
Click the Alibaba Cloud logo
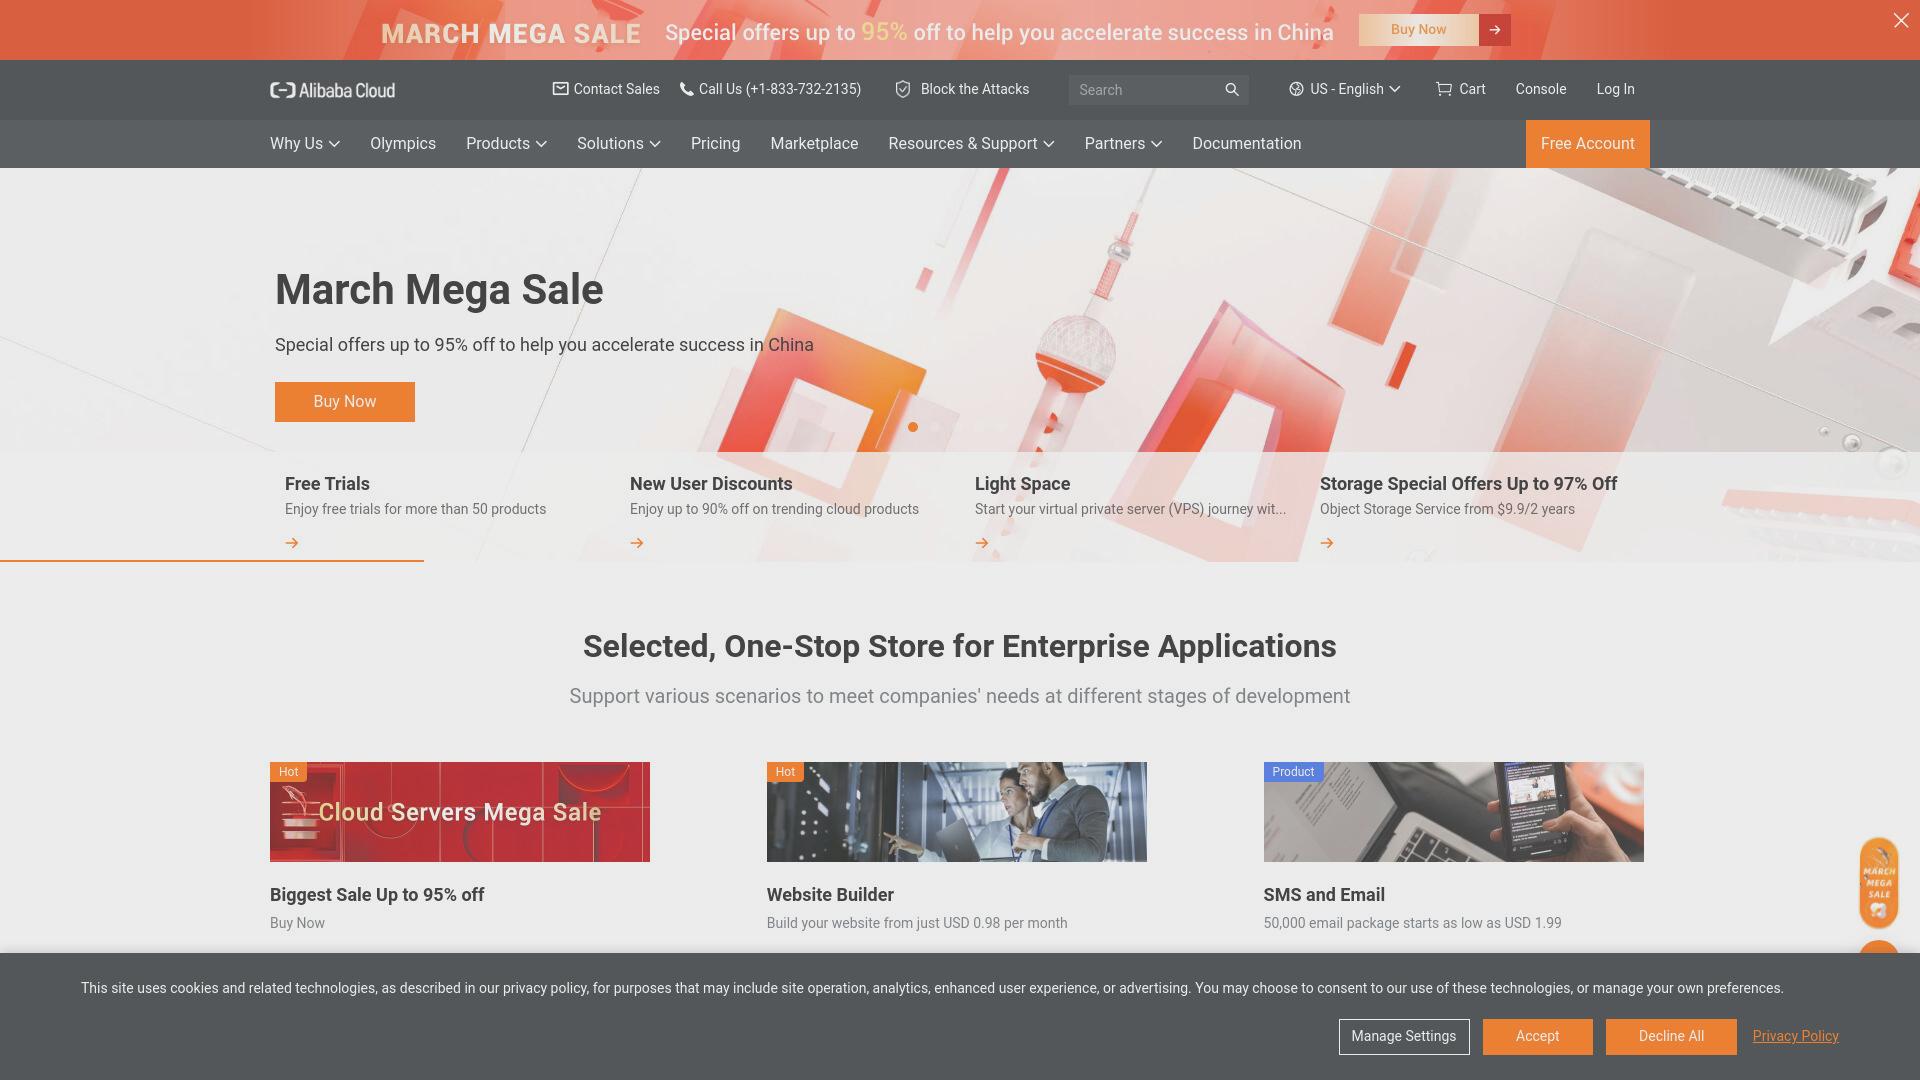332,90
